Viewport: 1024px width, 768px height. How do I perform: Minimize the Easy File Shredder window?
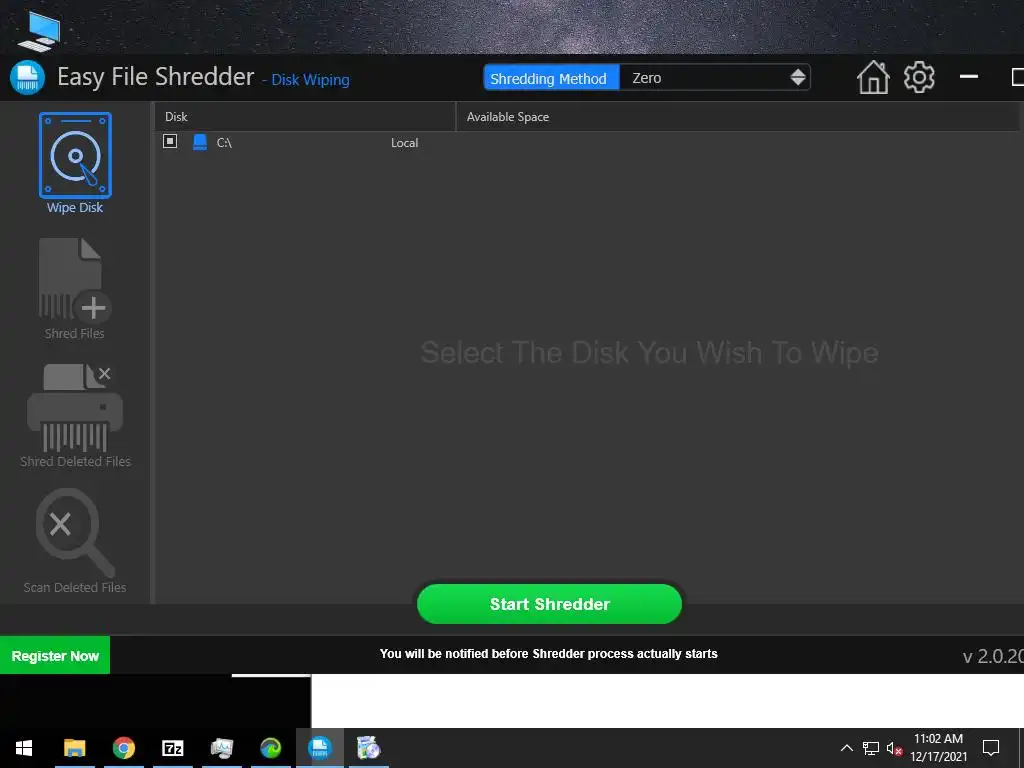coord(968,77)
